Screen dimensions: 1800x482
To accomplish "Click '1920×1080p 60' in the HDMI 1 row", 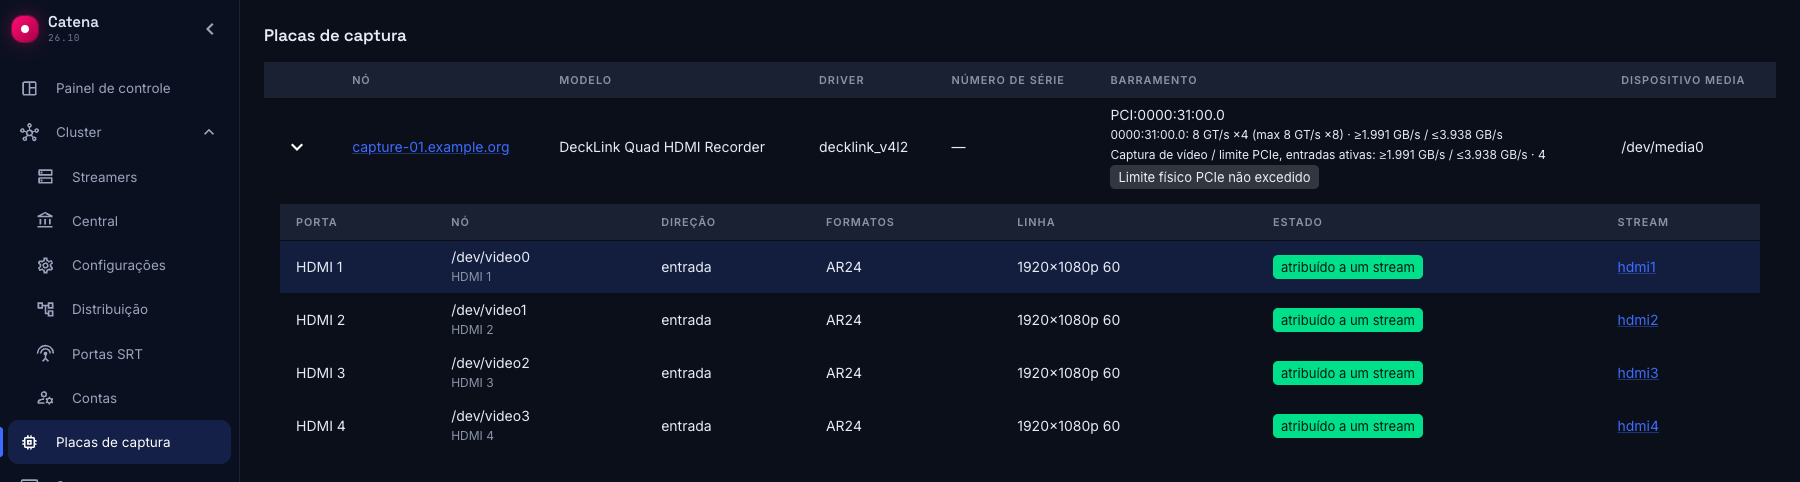I will tap(1068, 267).
